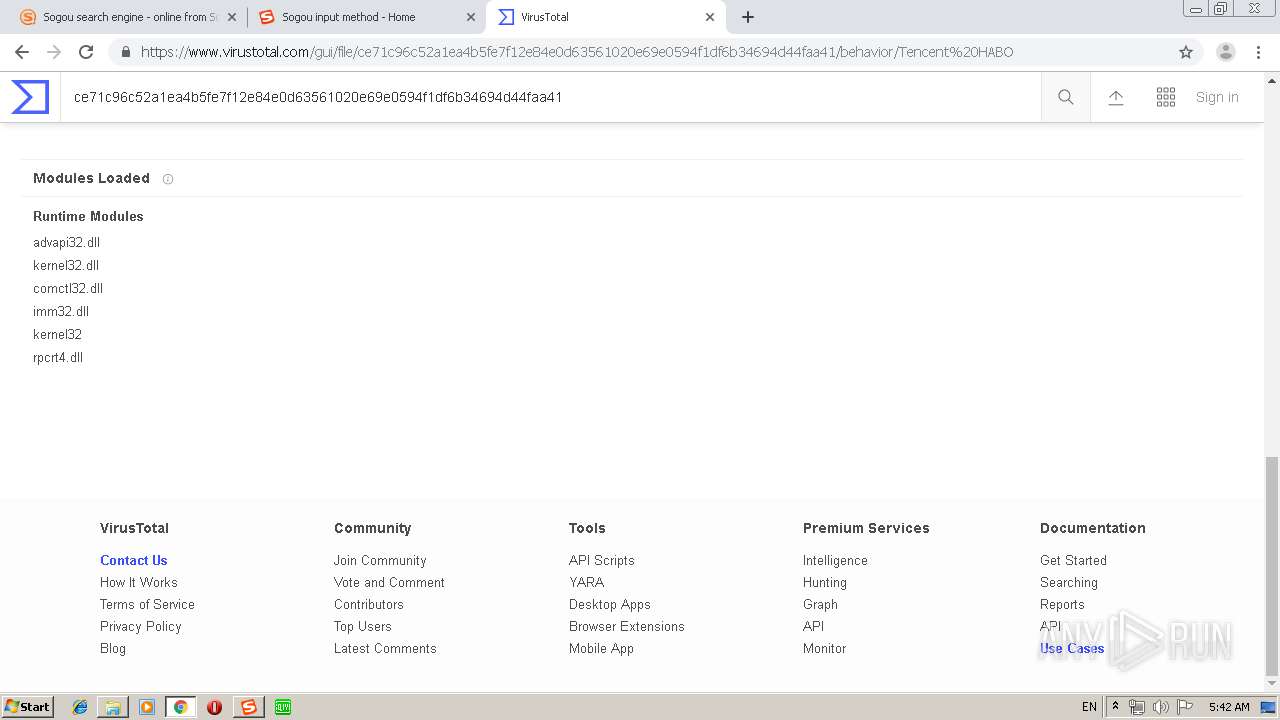
Task: Click Join Community
Action: tap(380, 560)
